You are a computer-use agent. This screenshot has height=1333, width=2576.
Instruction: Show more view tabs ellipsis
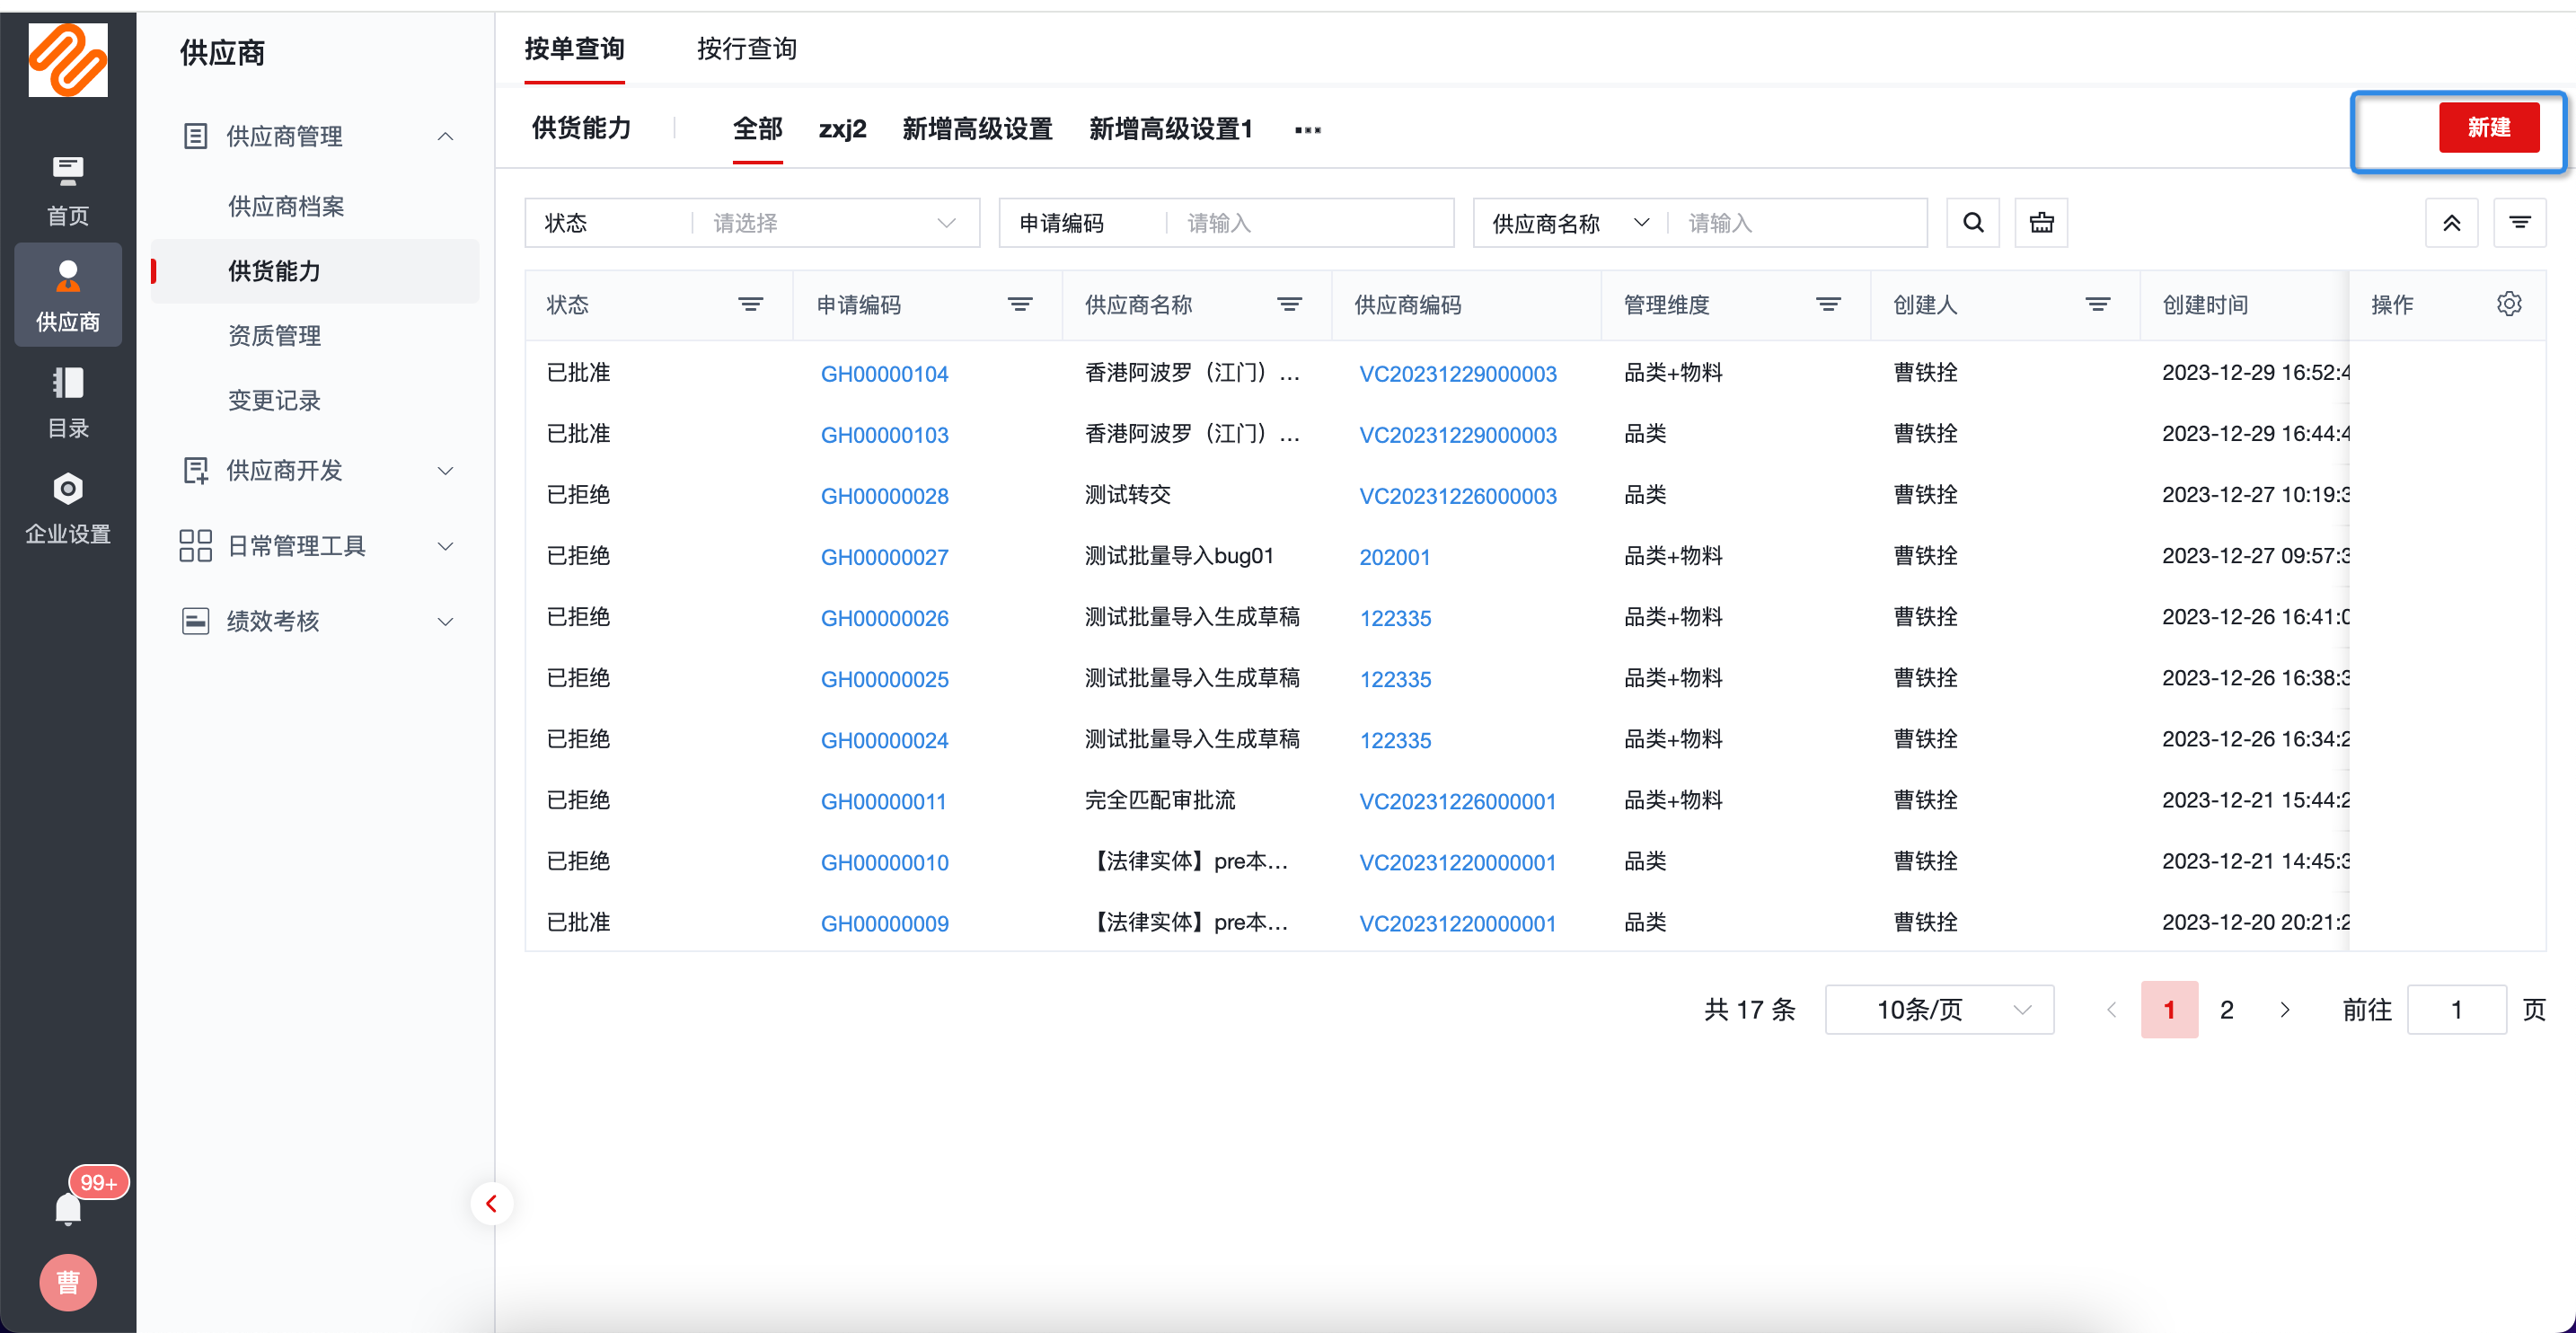[1308, 129]
